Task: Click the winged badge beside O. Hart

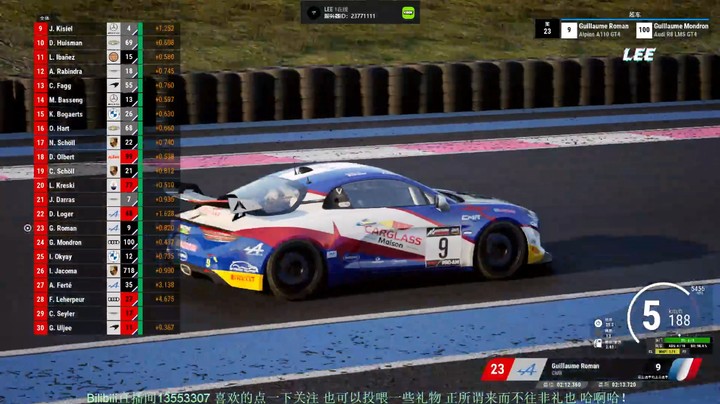Action: [113, 128]
